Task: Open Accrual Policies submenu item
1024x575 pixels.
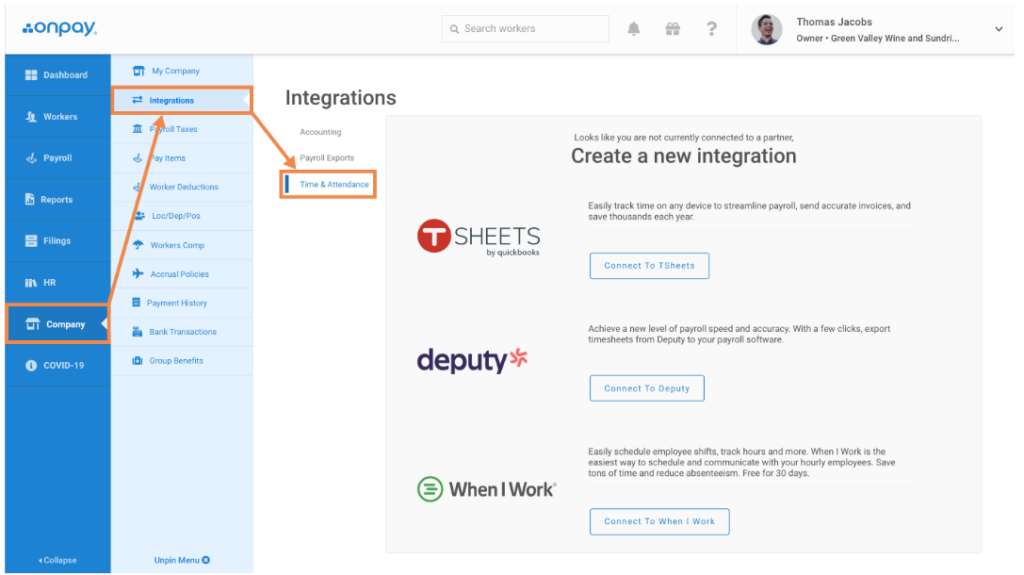Action: (x=182, y=274)
